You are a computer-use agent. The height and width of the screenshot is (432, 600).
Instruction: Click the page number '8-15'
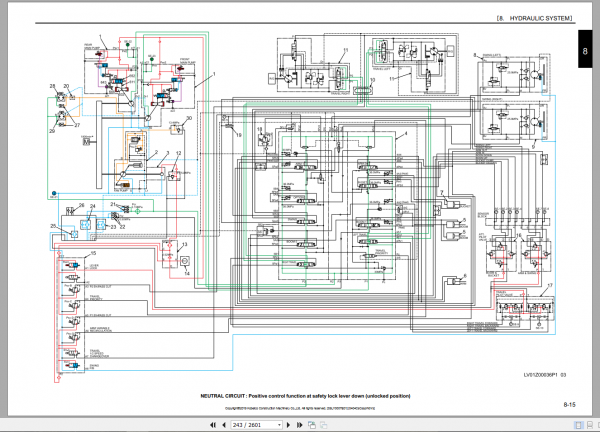pos(569,404)
